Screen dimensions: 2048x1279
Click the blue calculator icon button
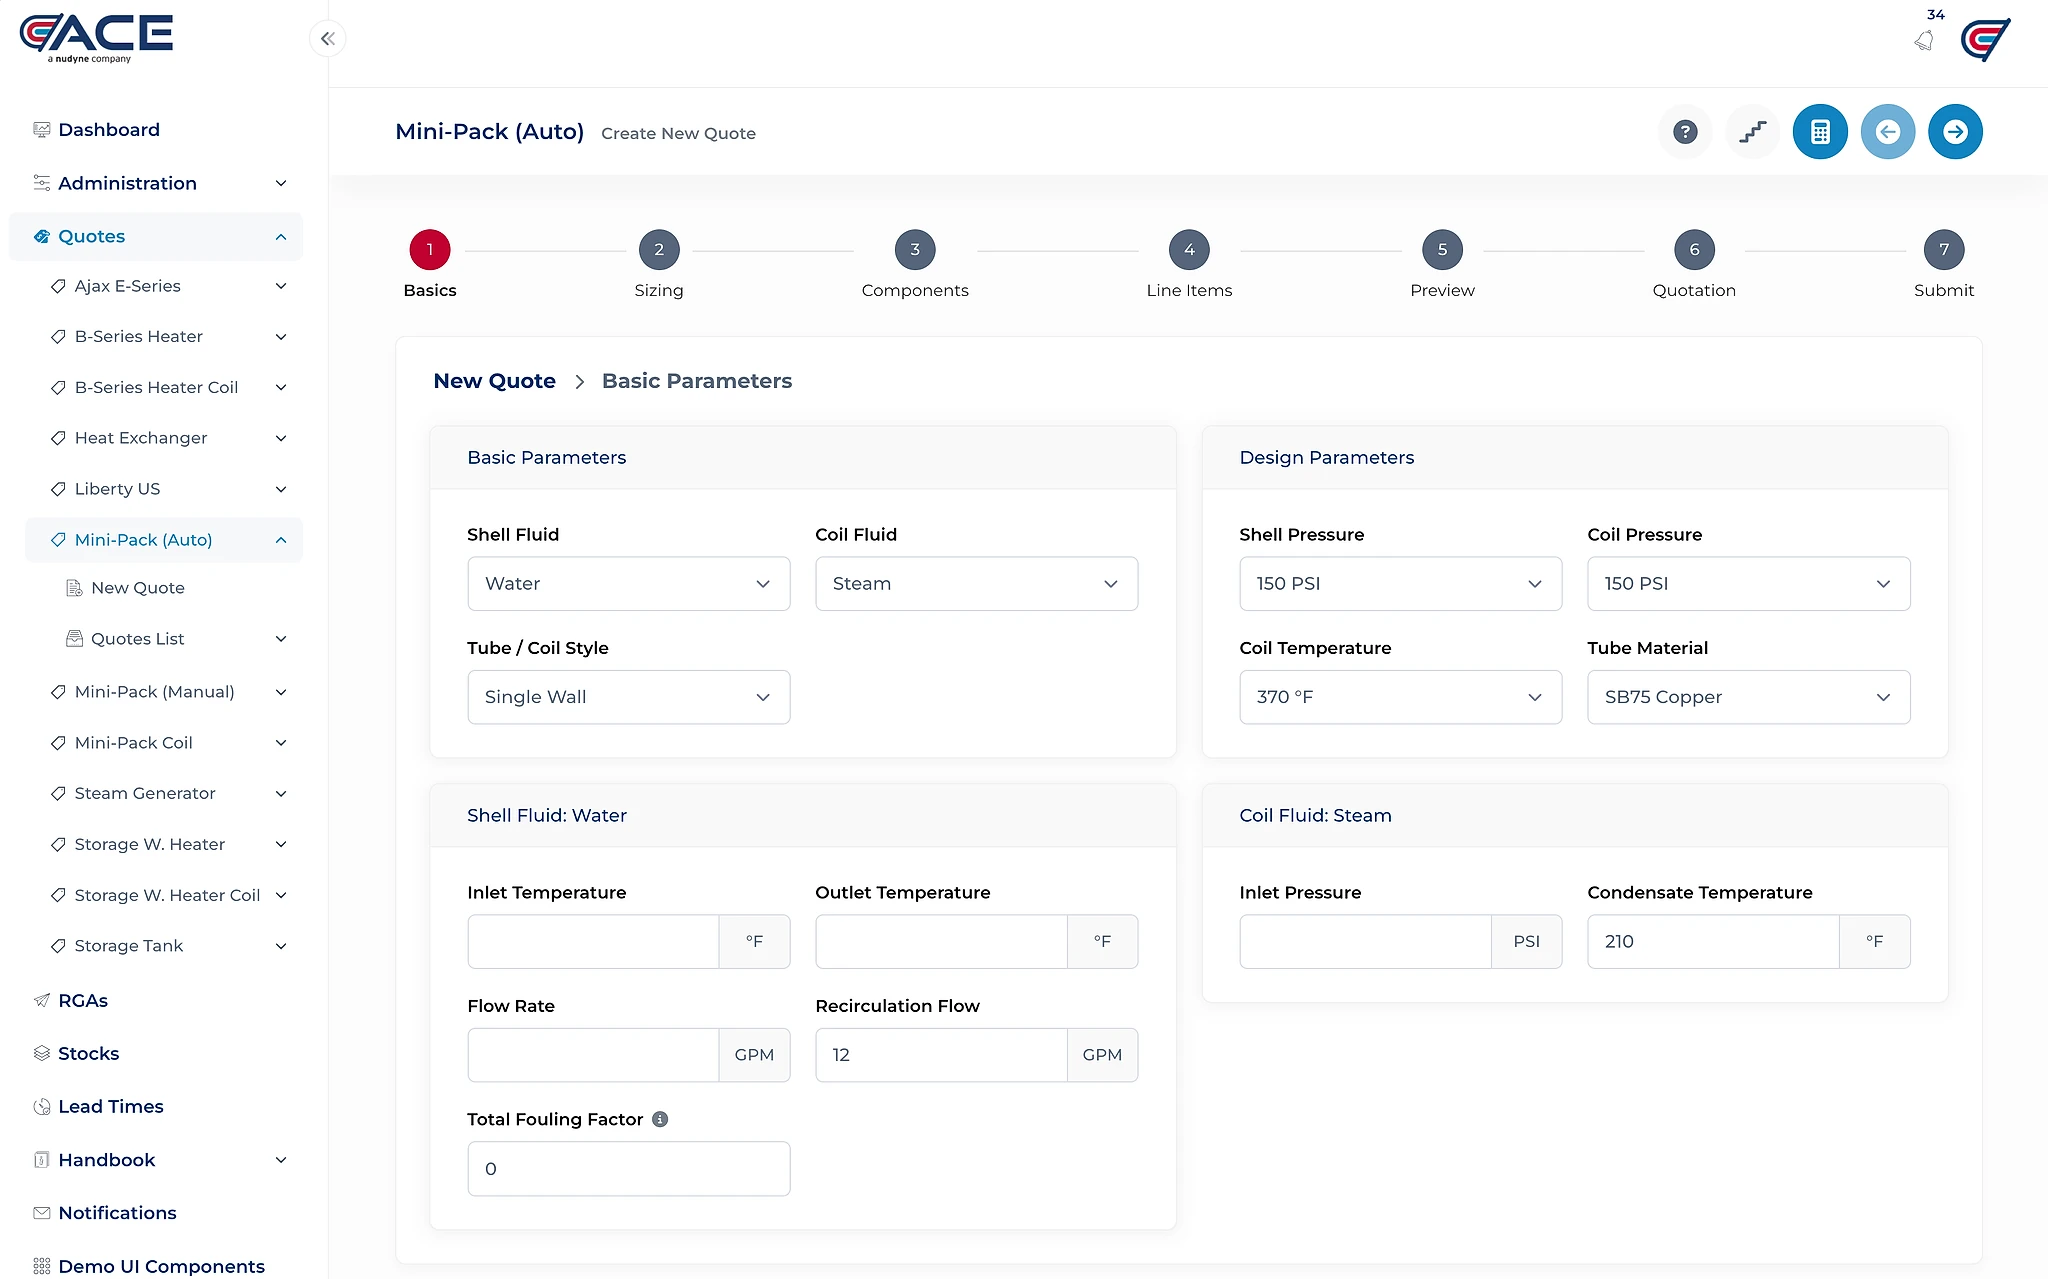tap(1820, 132)
